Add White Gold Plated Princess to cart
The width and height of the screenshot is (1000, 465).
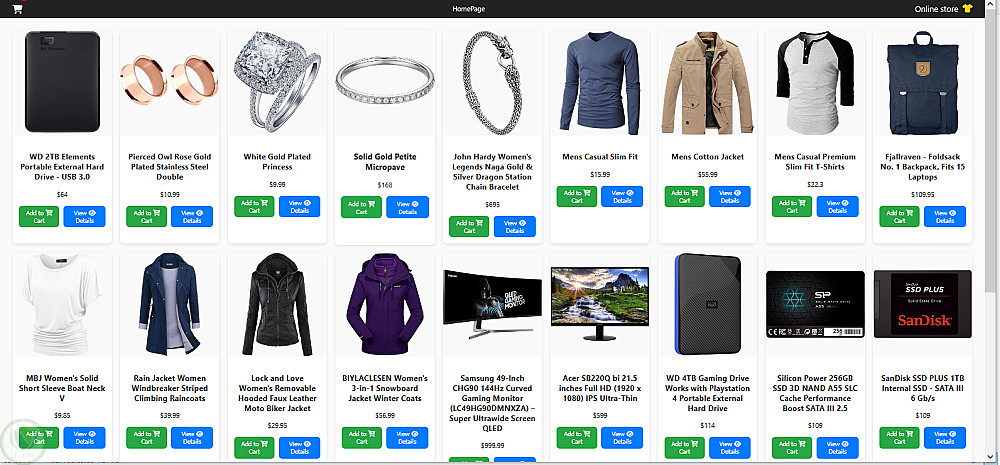254,207
